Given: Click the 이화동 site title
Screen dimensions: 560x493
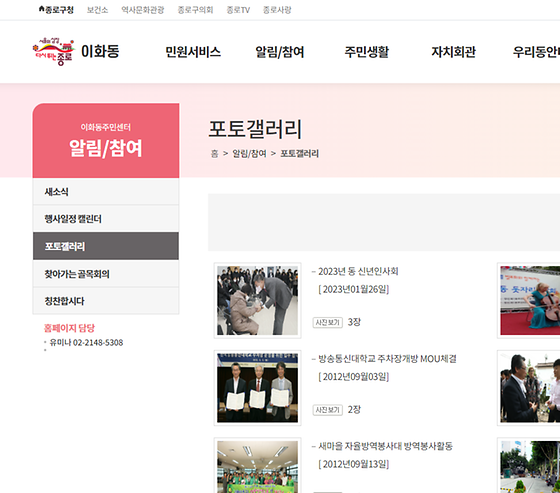Looking at the screenshot, I should (x=100, y=51).
